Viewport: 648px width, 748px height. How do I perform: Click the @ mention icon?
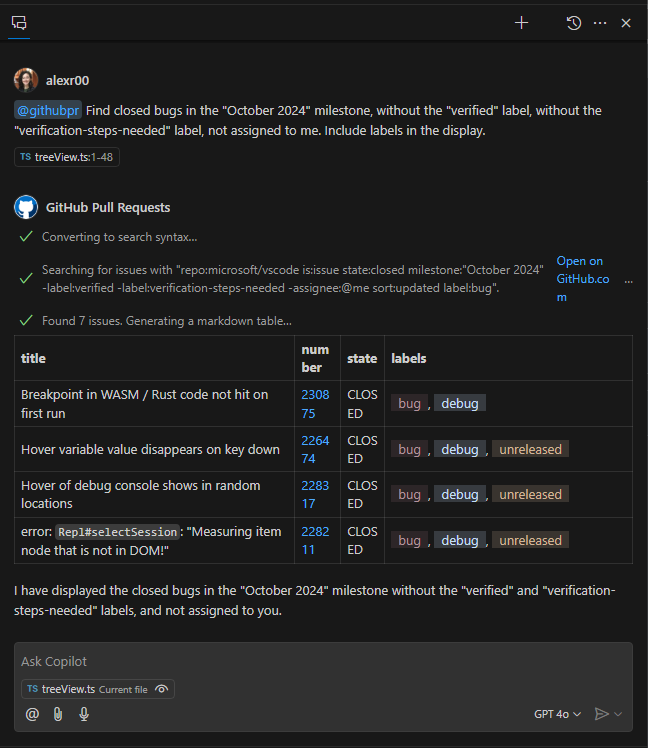click(32, 714)
